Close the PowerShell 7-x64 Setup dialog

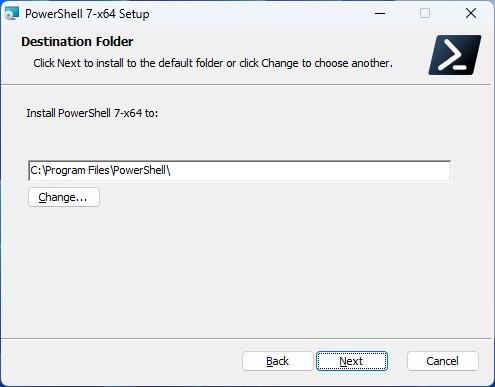pos(471,14)
